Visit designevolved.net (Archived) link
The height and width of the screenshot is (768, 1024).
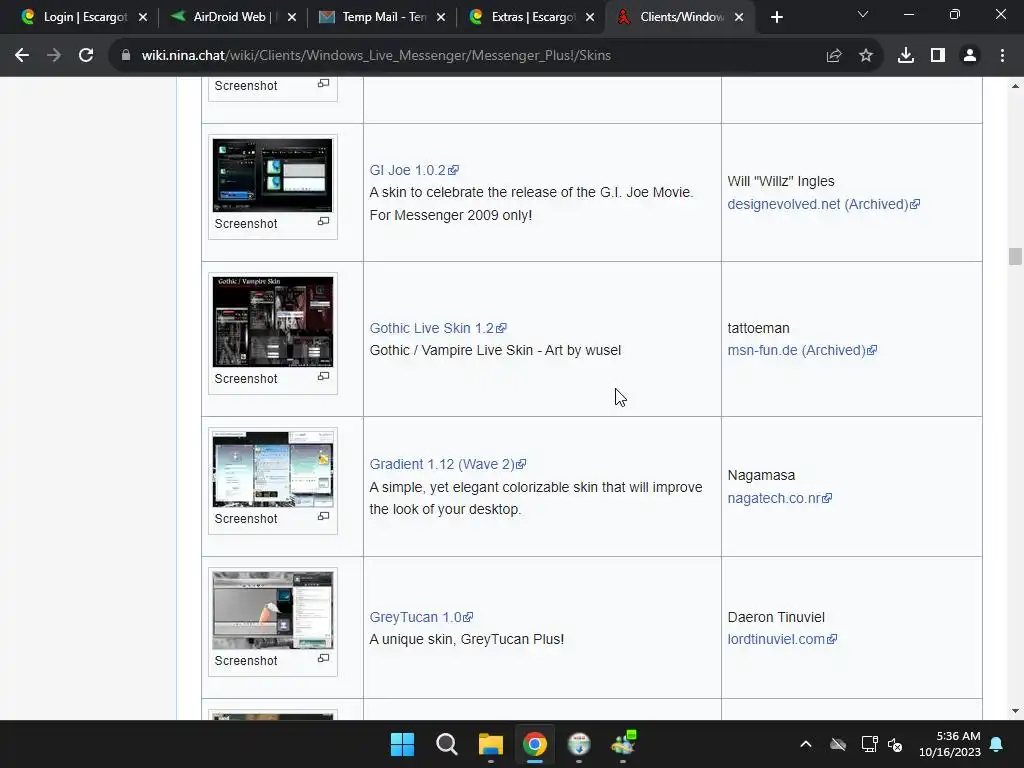point(824,204)
